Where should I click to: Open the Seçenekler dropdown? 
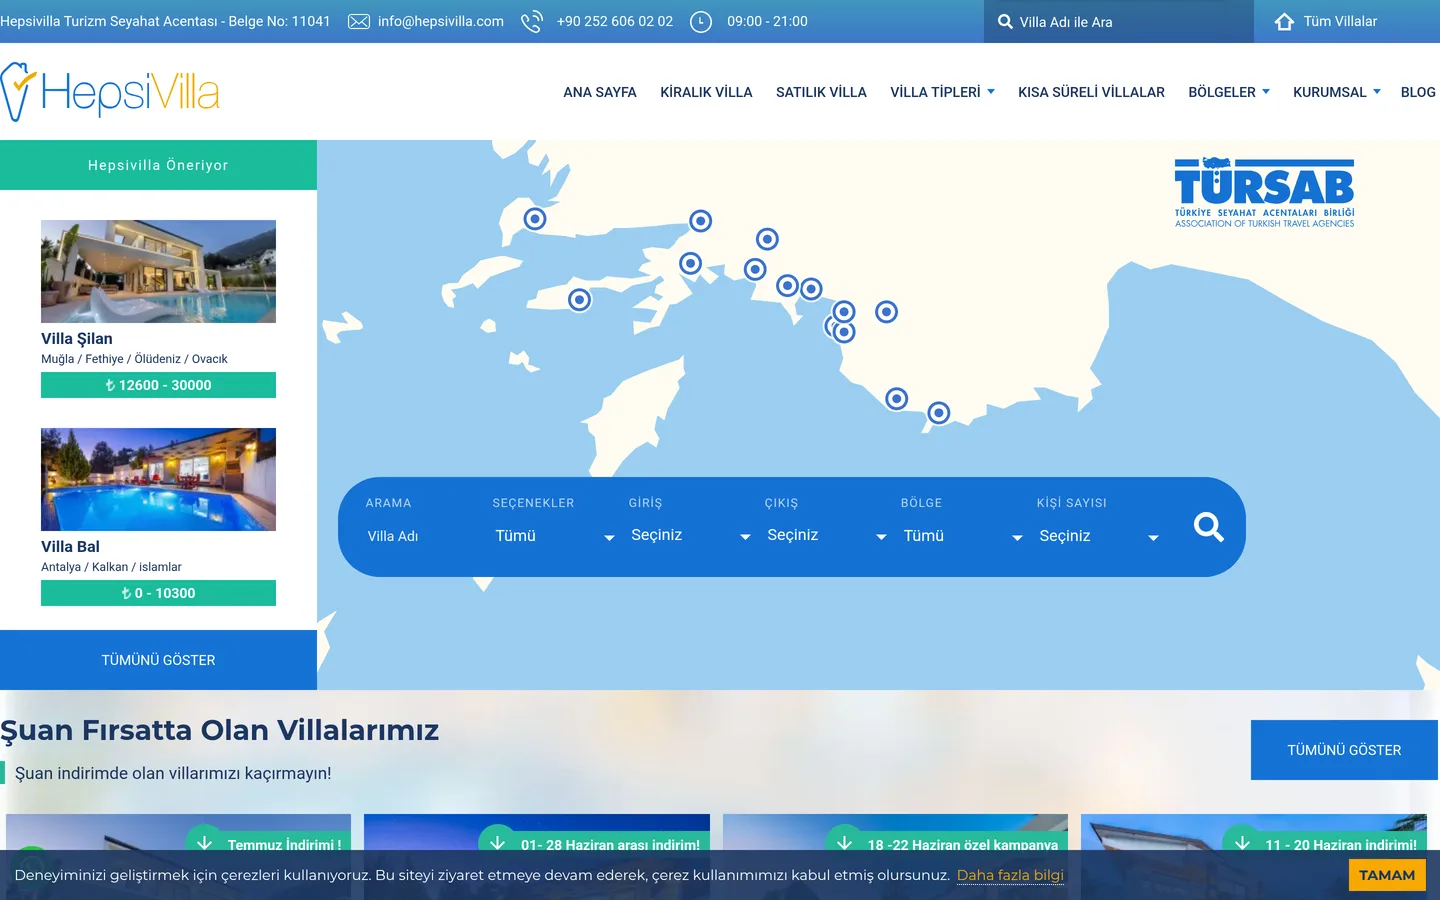click(x=554, y=536)
